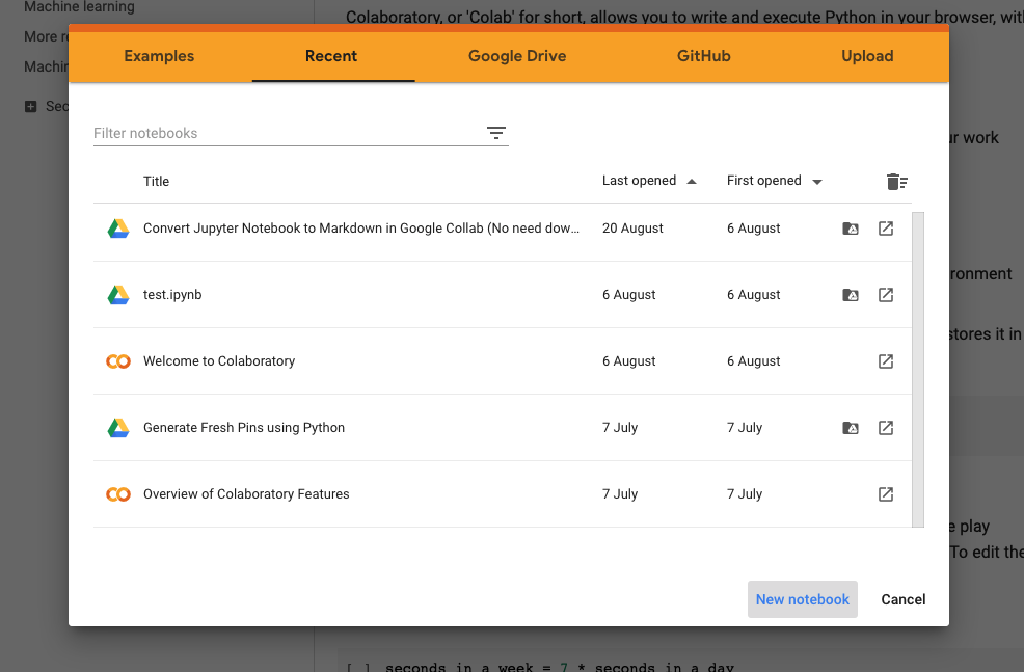Show Convert Jupyter Notebook file in Drive
This screenshot has width=1024, height=672.
(850, 229)
